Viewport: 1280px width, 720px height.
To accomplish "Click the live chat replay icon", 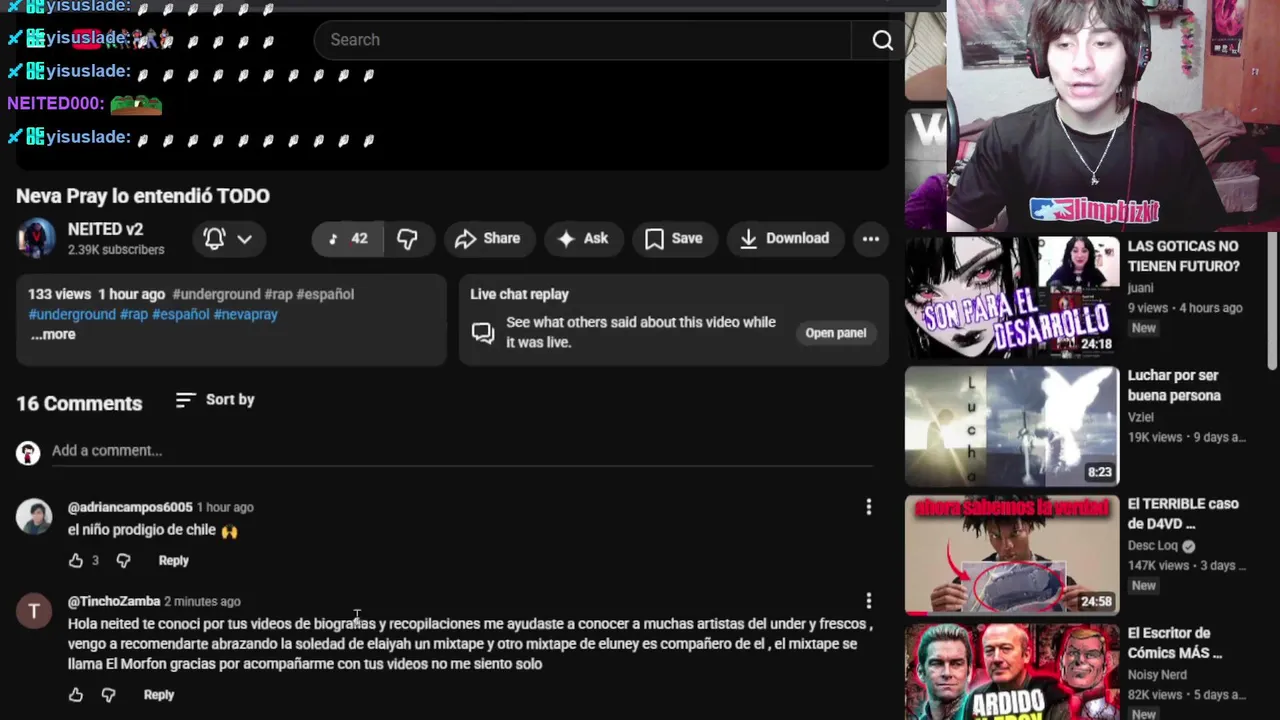I will [x=483, y=333].
